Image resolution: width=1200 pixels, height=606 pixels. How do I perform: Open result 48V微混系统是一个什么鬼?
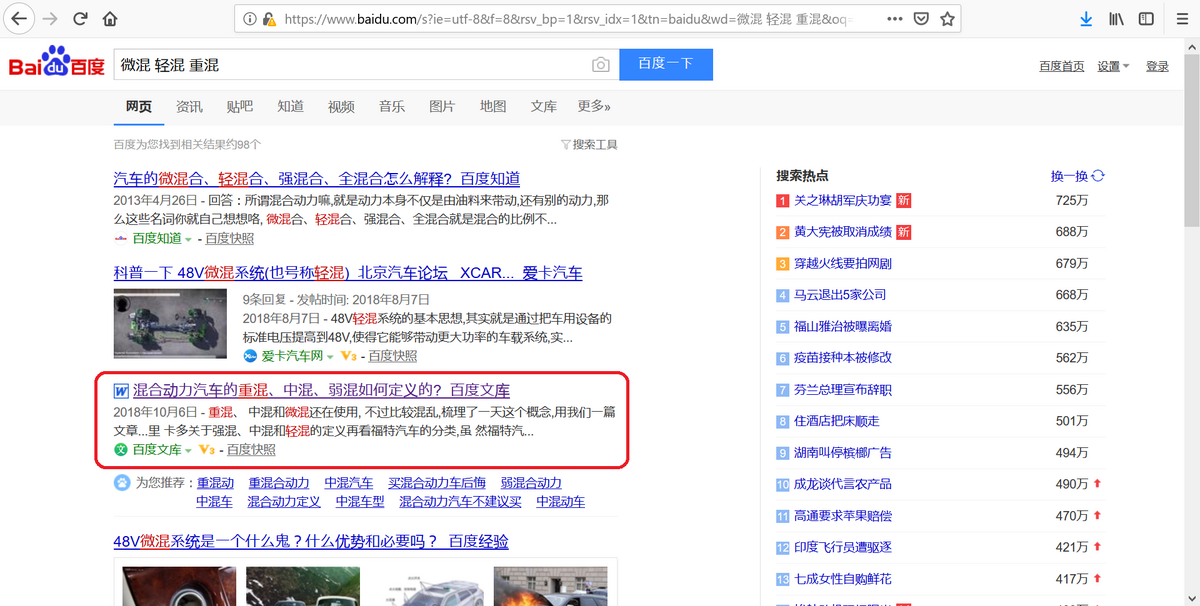(x=311, y=542)
